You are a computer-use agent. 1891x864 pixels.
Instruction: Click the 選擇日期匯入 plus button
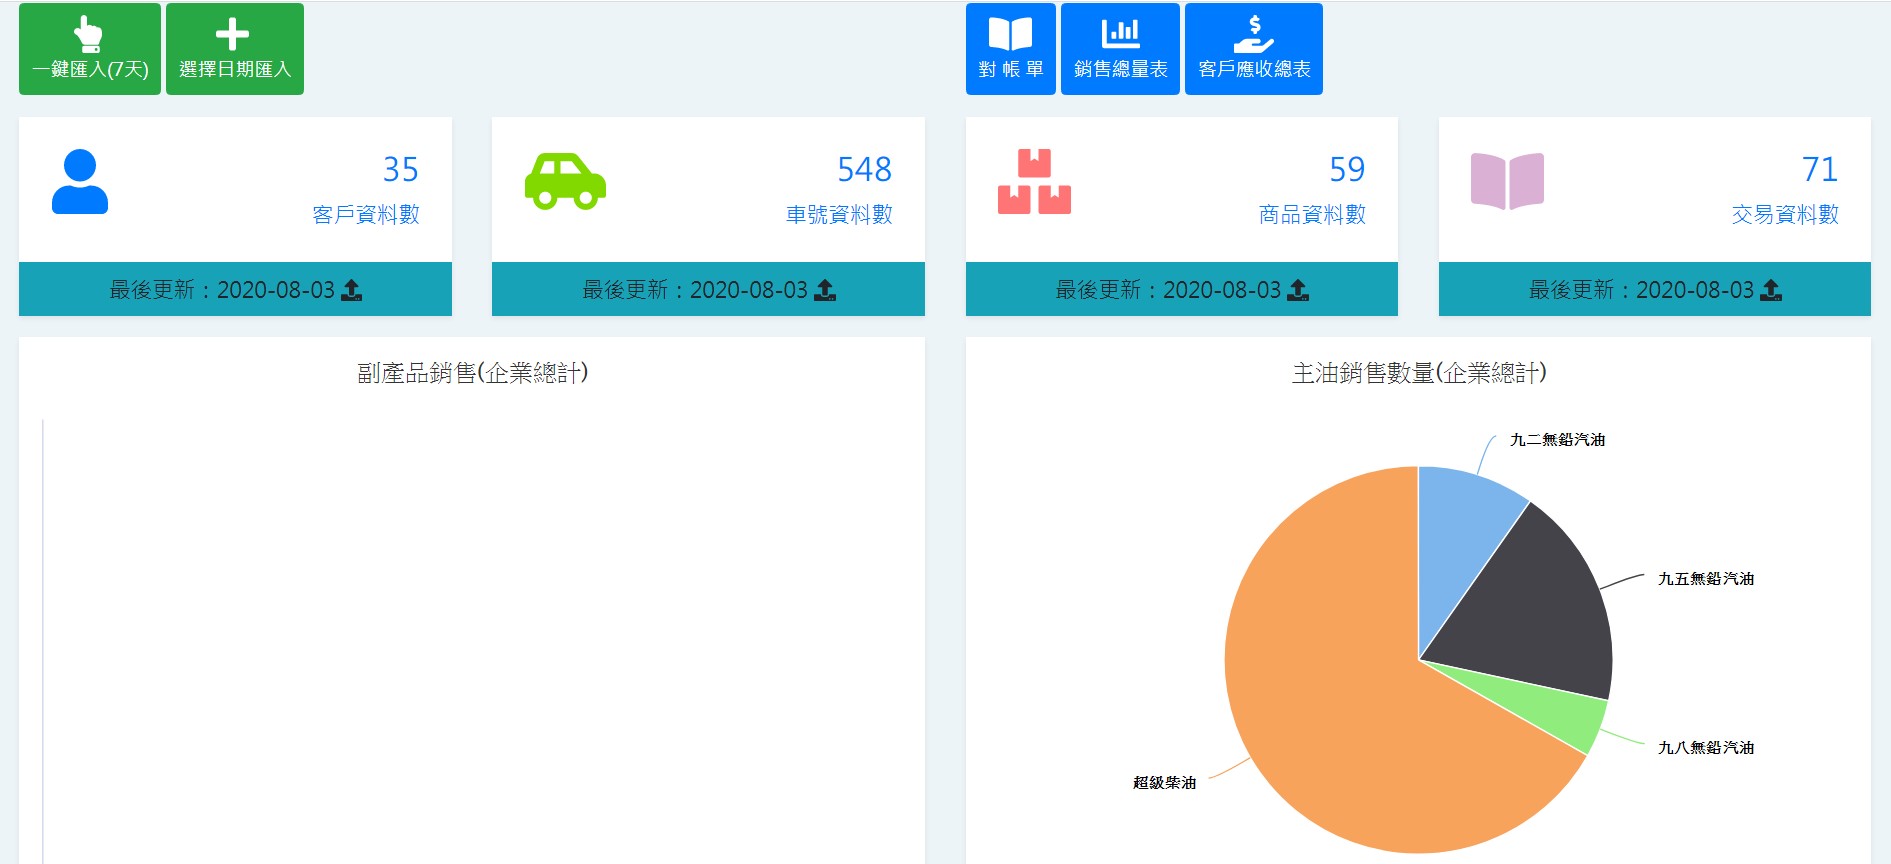point(234,49)
